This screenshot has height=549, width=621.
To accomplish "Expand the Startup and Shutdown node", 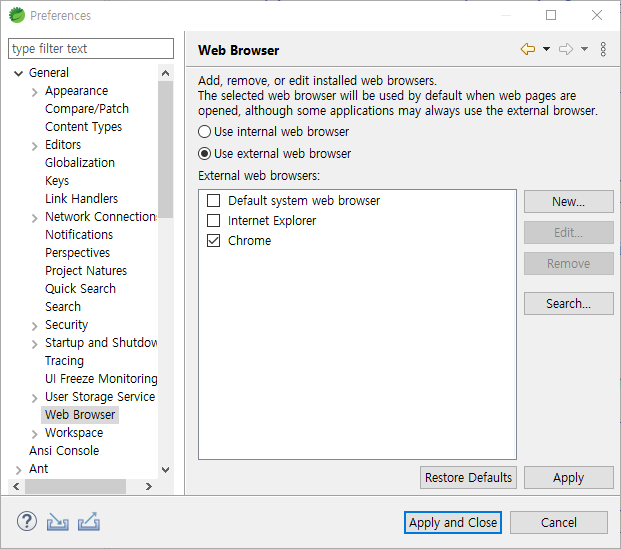I will 34,344.
